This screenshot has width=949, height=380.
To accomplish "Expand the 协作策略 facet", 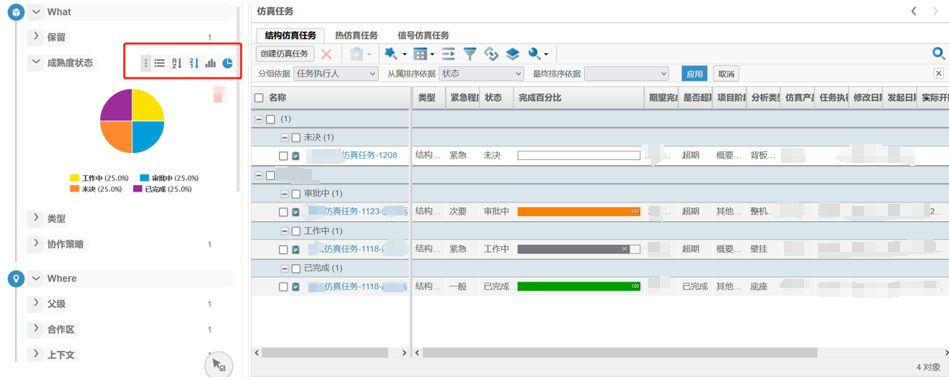I will 36,243.
